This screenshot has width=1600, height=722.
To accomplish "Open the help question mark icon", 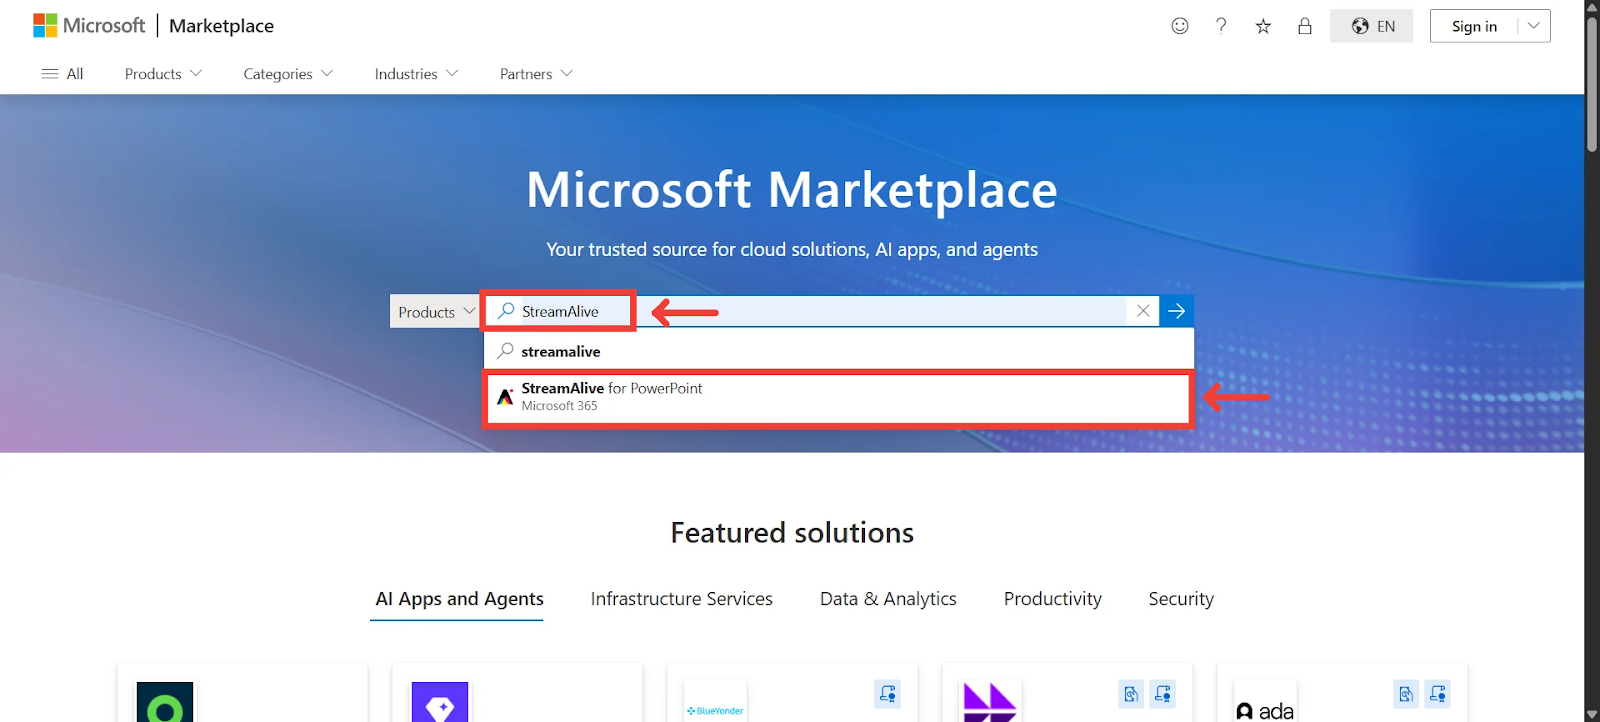I will click(x=1221, y=26).
